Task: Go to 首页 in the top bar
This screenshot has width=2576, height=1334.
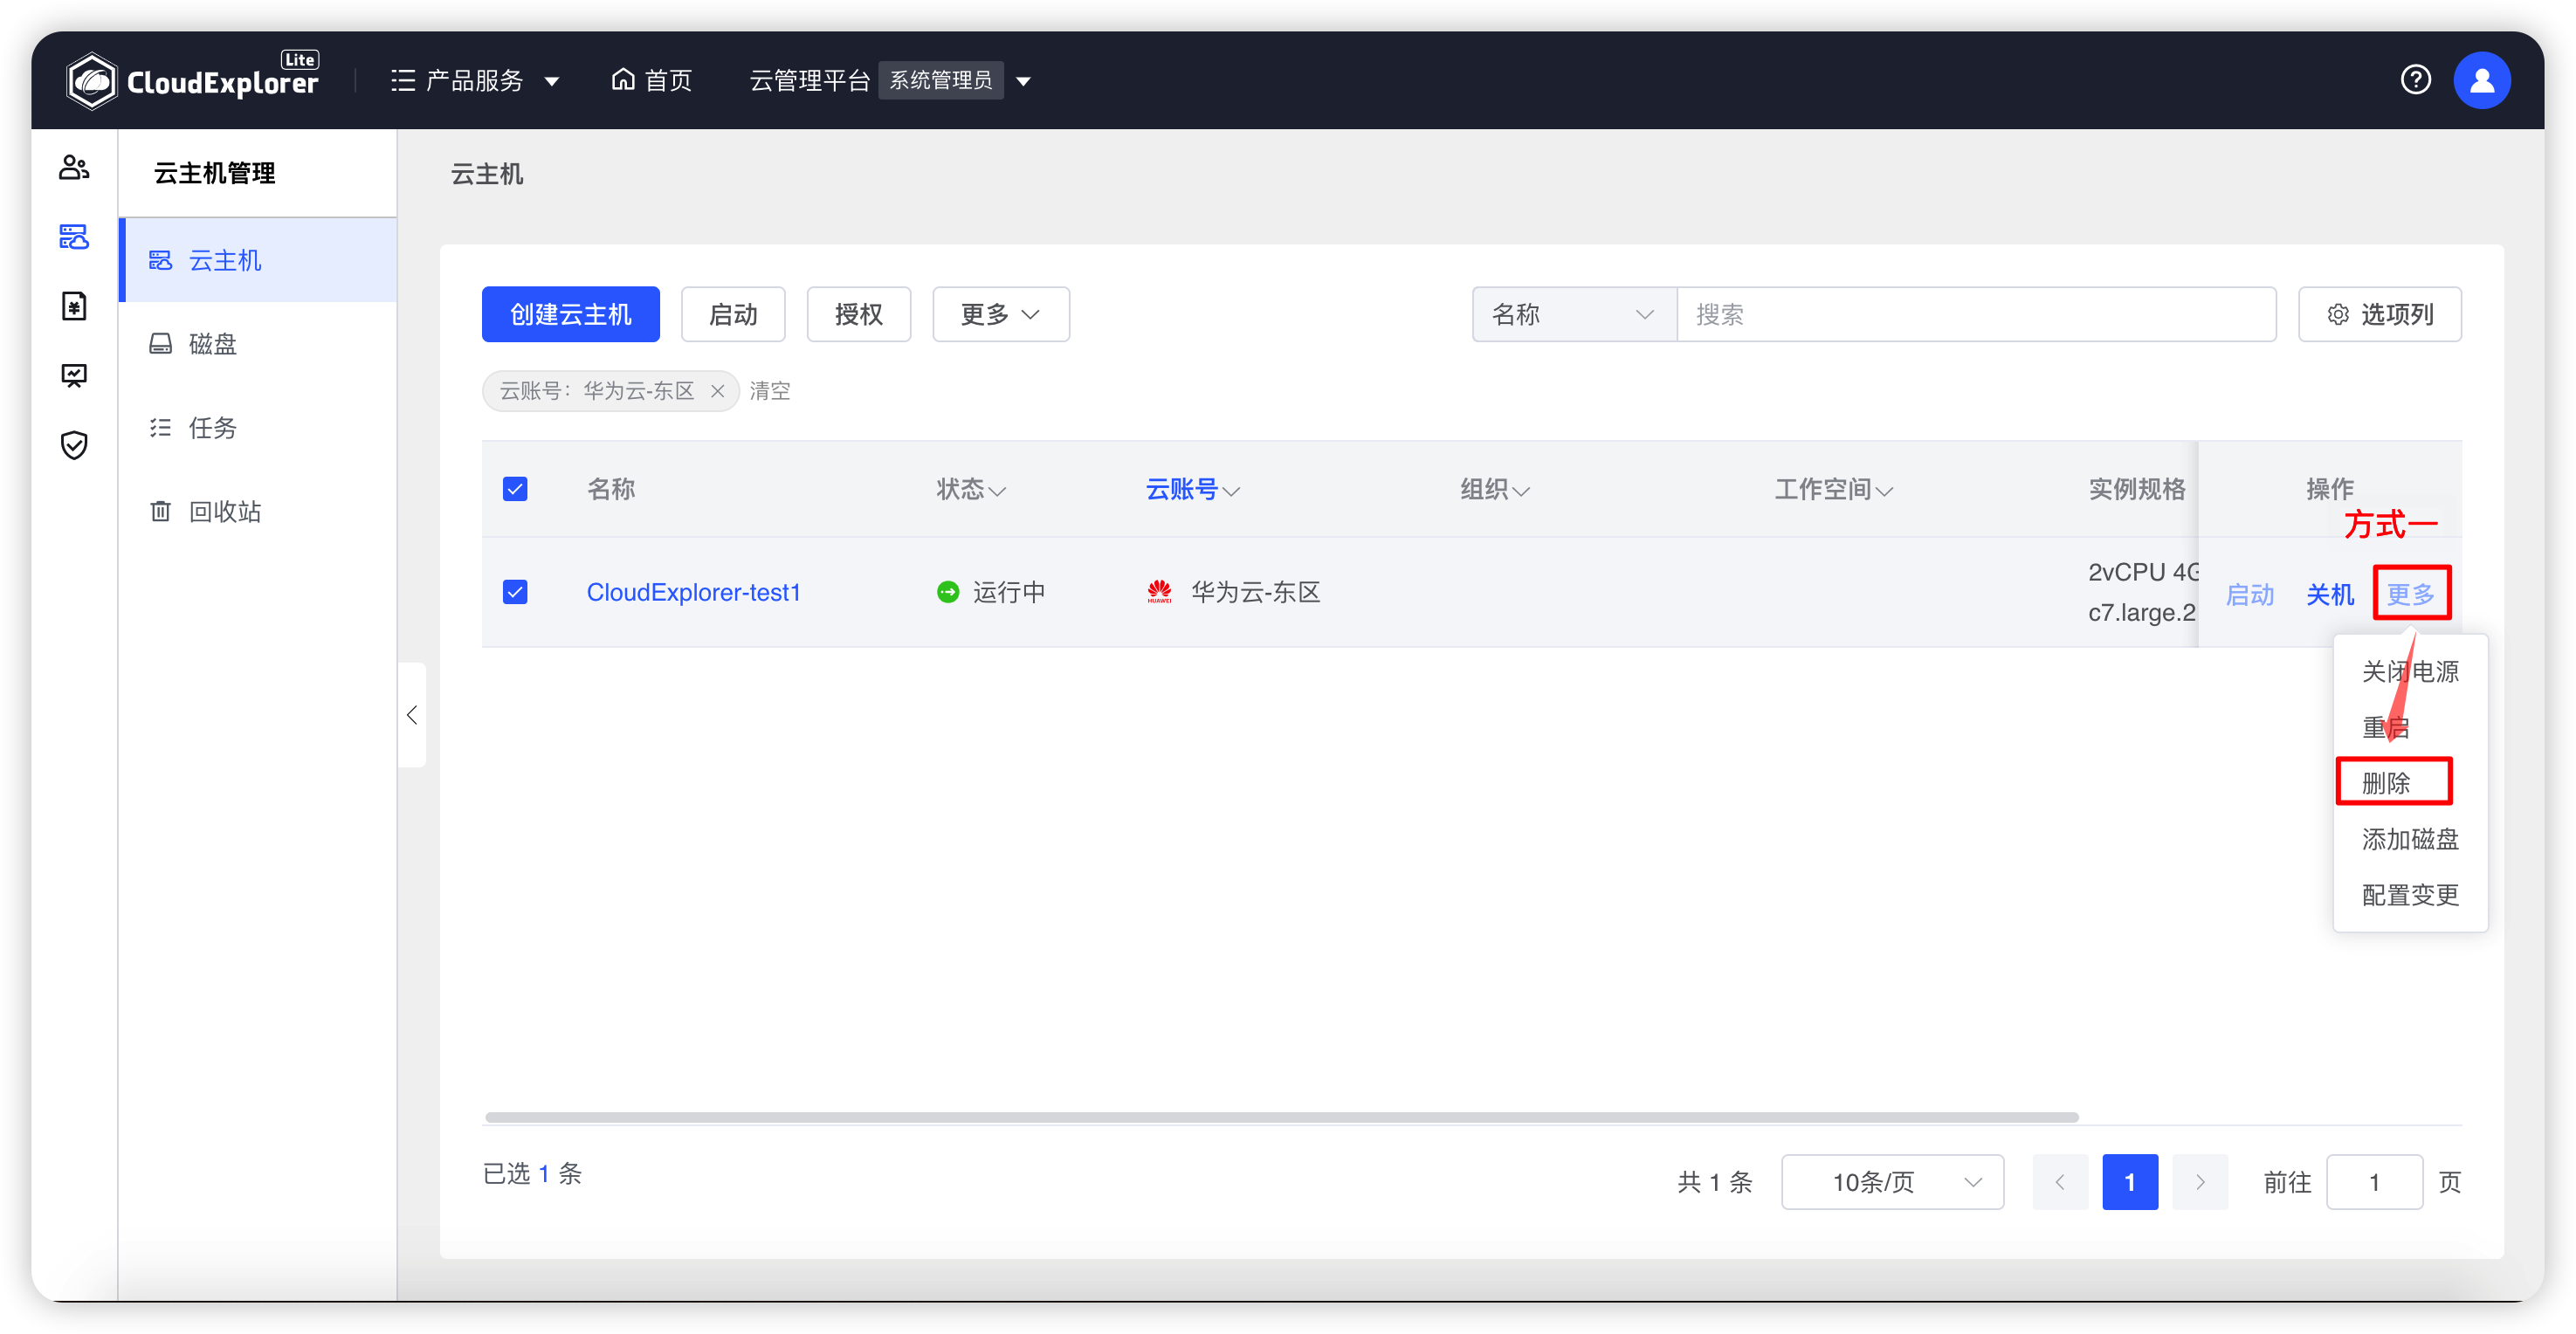Action: tap(652, 80)
